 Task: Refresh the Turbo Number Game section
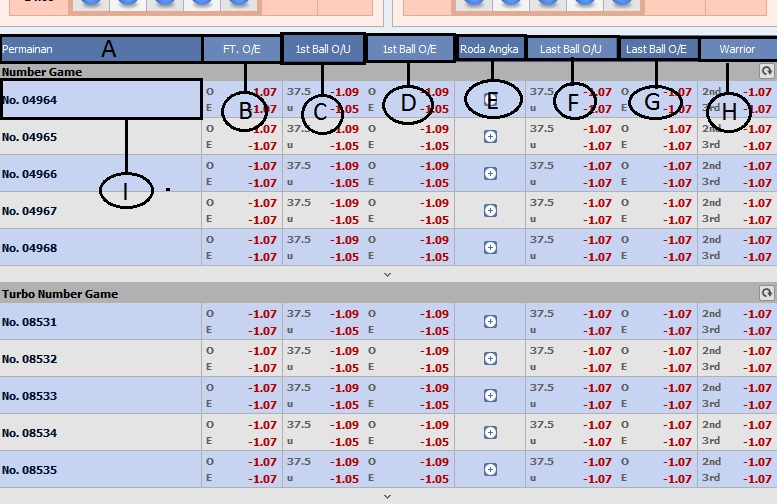coord(766,294)
